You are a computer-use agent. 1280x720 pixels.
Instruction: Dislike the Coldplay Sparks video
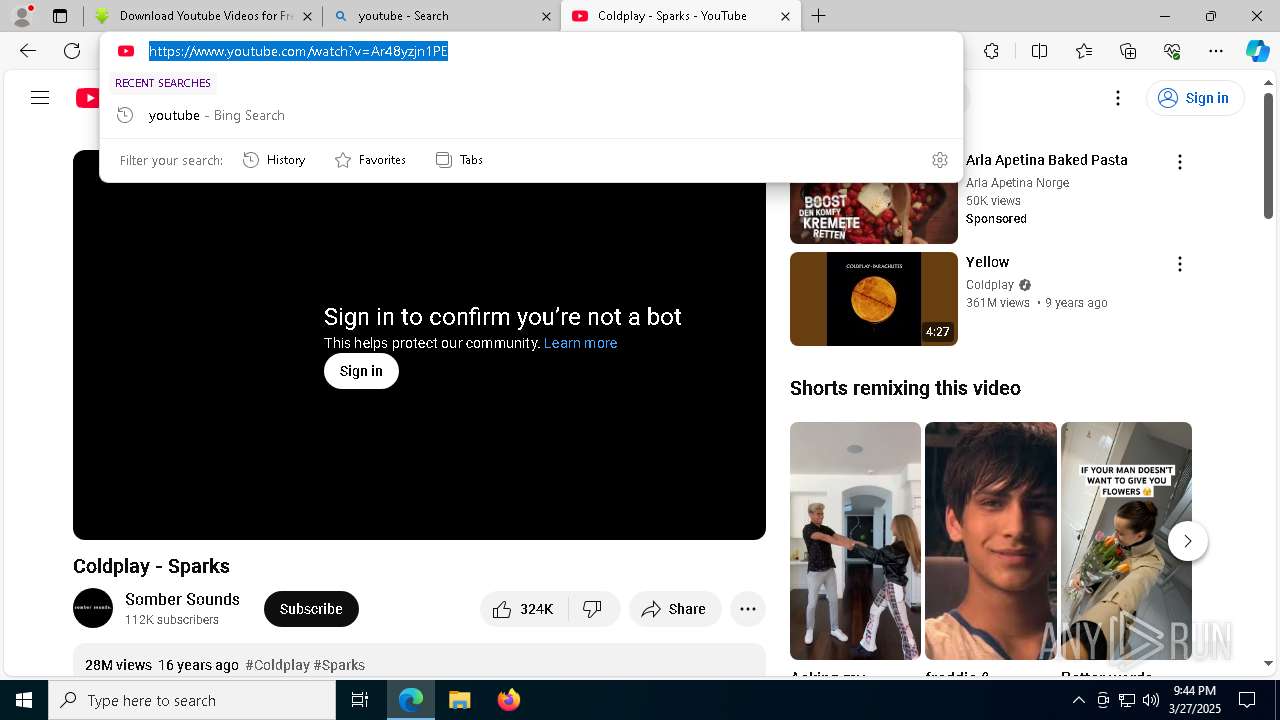pyautogui.click(x=594, y=609)
